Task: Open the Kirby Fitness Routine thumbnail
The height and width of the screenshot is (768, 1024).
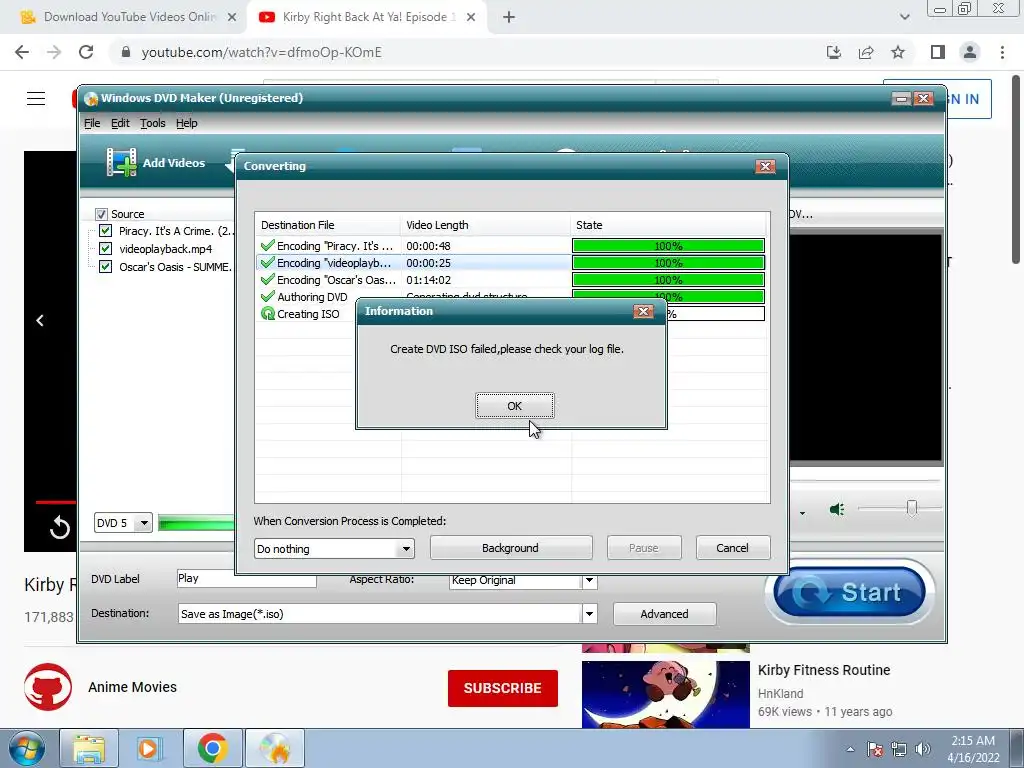Action: [x=665, y=694]
